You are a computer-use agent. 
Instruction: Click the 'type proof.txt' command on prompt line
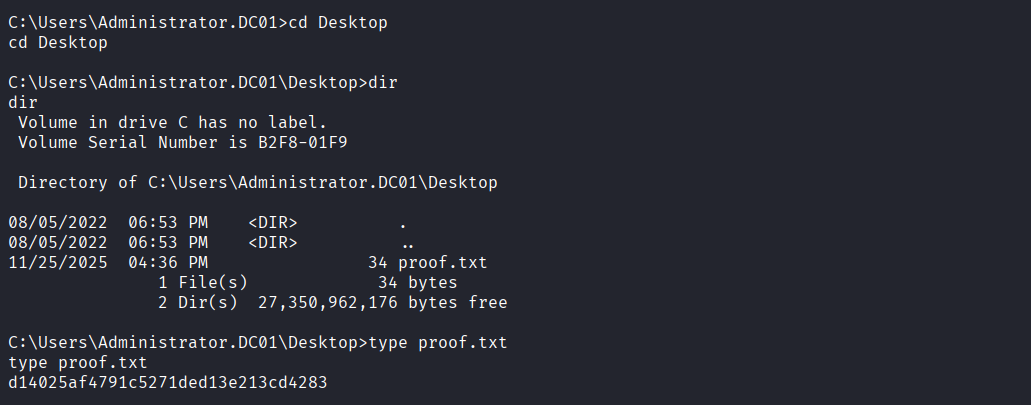click(x=438, y=343)
